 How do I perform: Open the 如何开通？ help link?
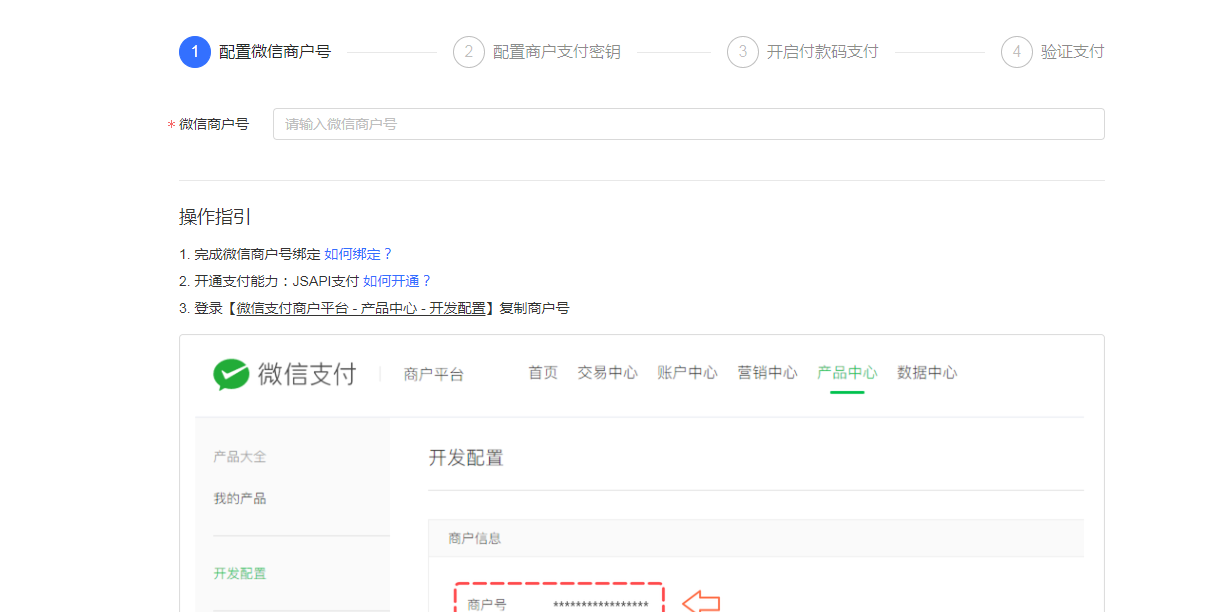coord(397,281)
